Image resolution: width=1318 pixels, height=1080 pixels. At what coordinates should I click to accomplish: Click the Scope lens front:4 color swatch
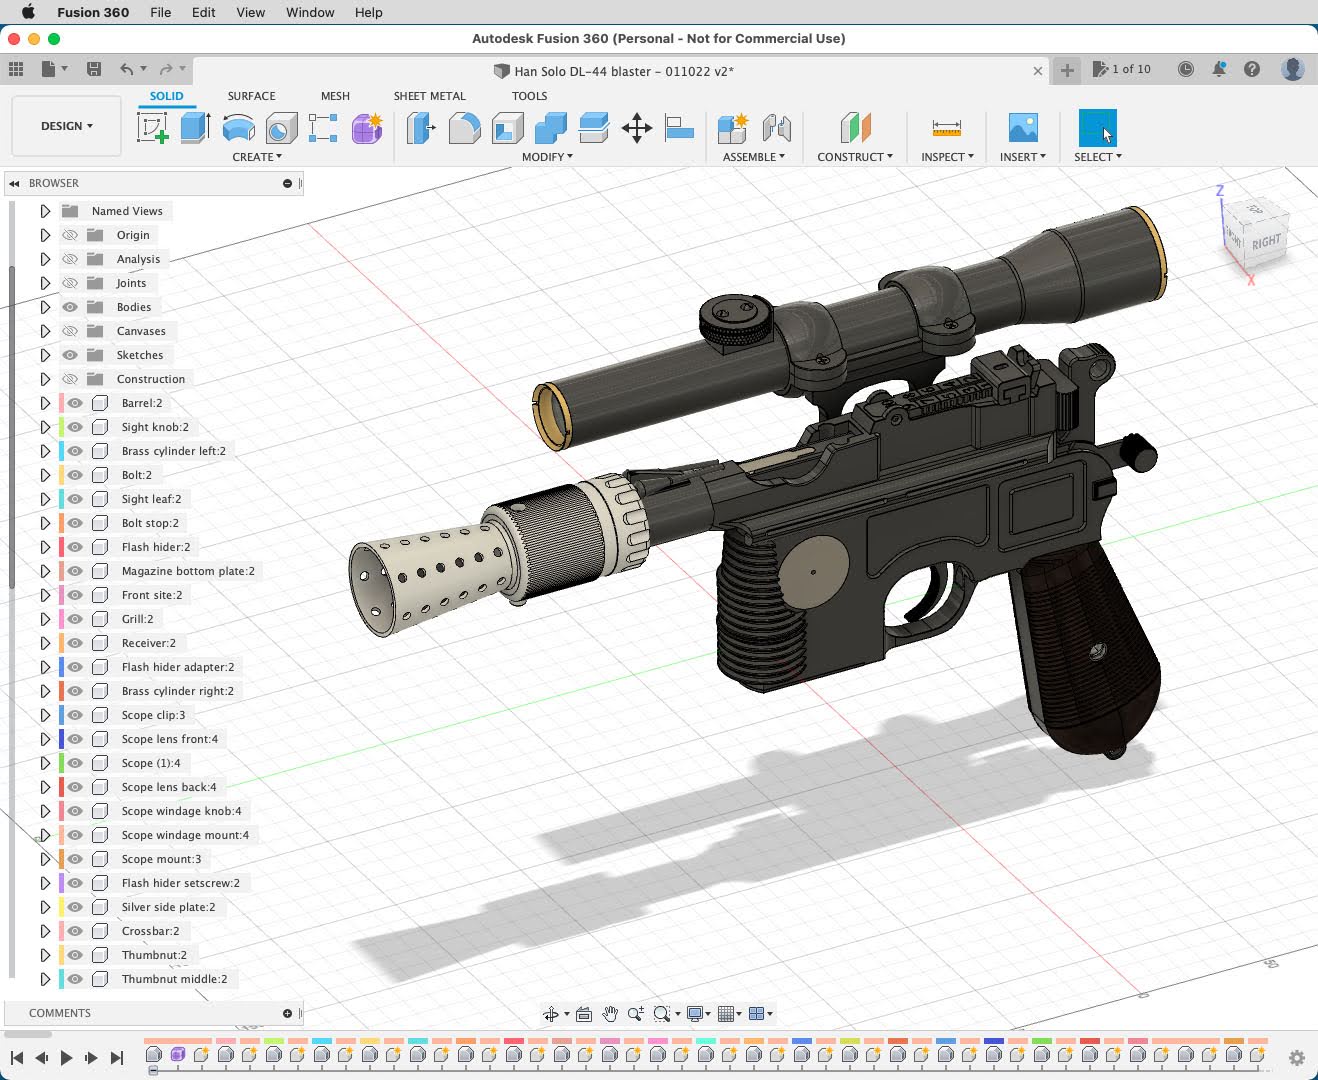(x=62, y=739)
